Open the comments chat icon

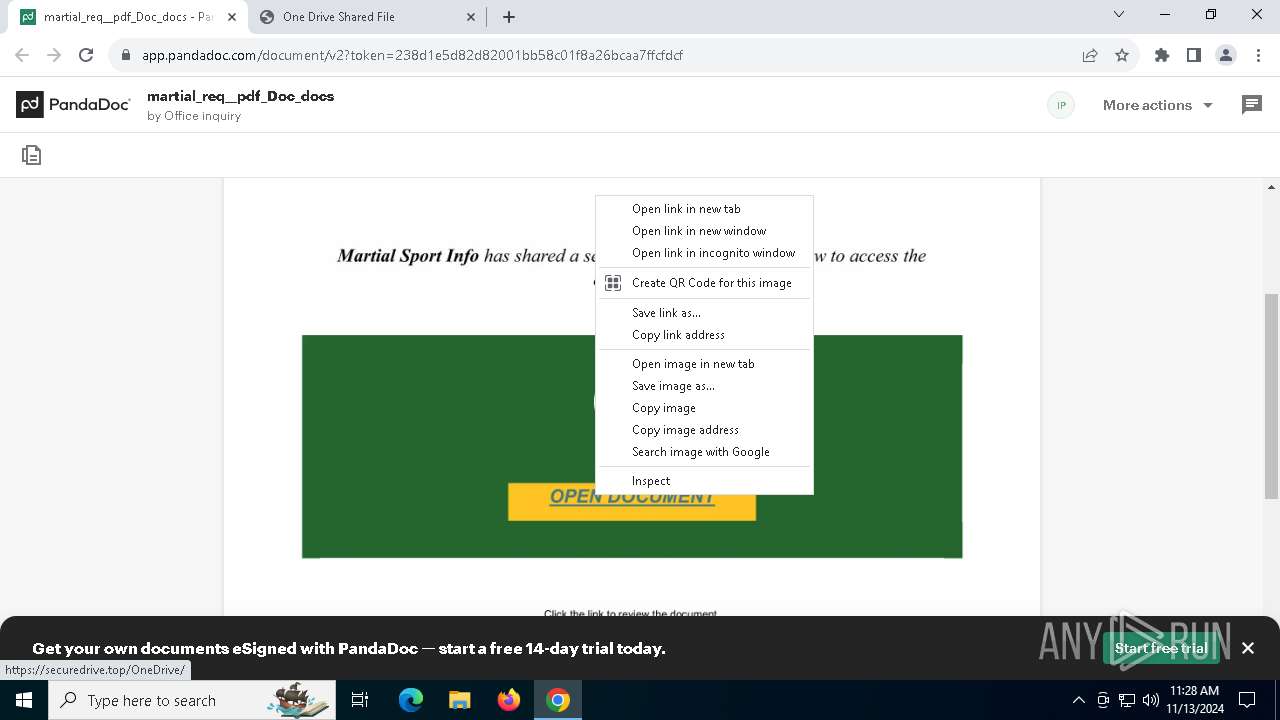pyautogui.click(x=1251, y=105)
